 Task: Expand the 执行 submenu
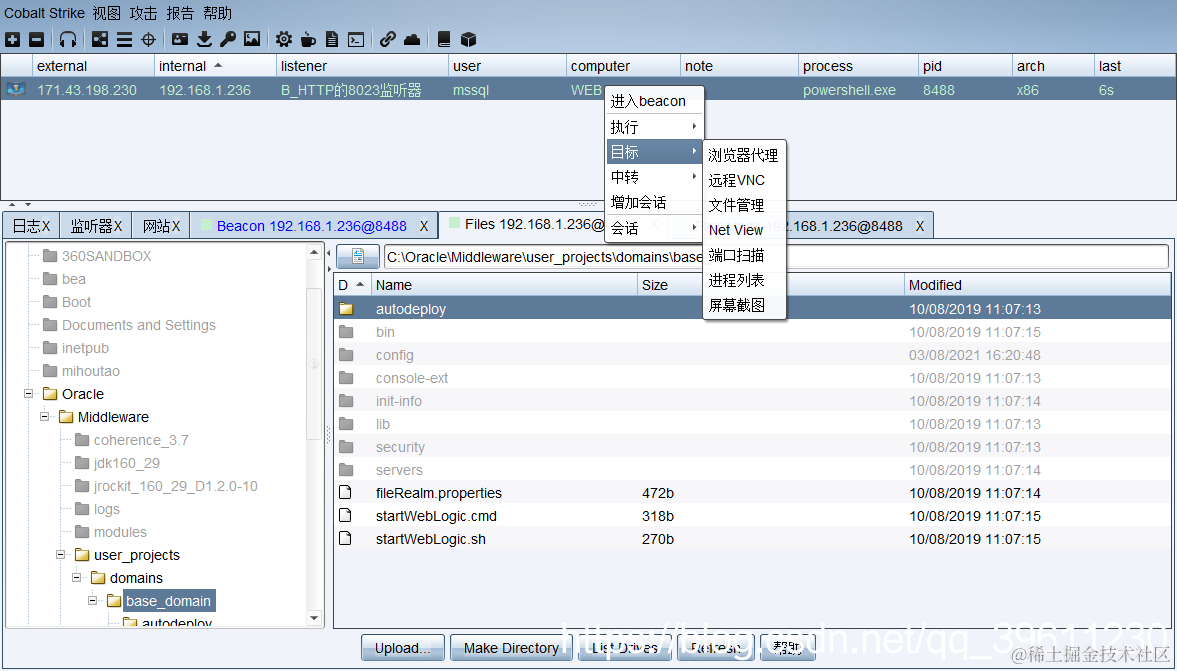pos(654,127)
